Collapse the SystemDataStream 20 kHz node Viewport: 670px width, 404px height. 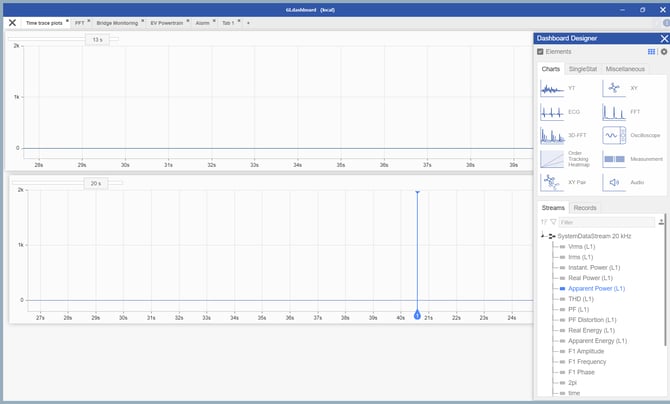[x=542, y=236]
